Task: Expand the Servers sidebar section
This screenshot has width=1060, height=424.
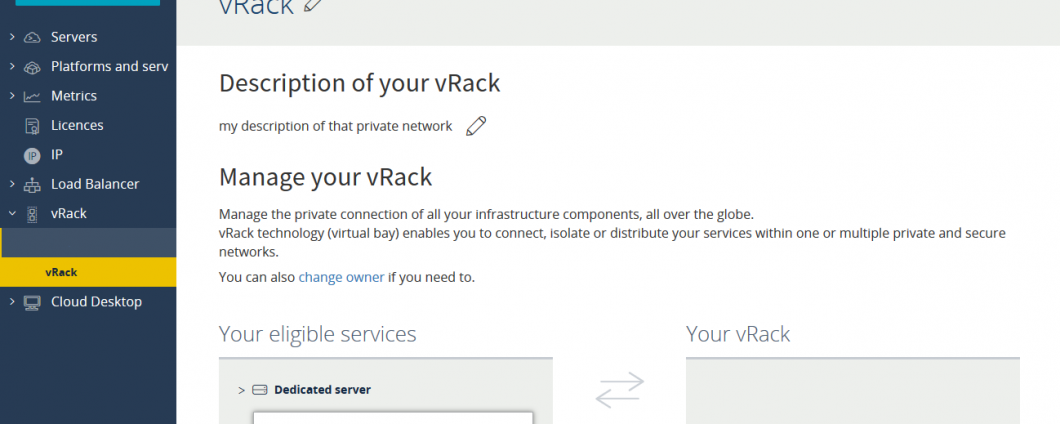Action: [x=12, y=38]
